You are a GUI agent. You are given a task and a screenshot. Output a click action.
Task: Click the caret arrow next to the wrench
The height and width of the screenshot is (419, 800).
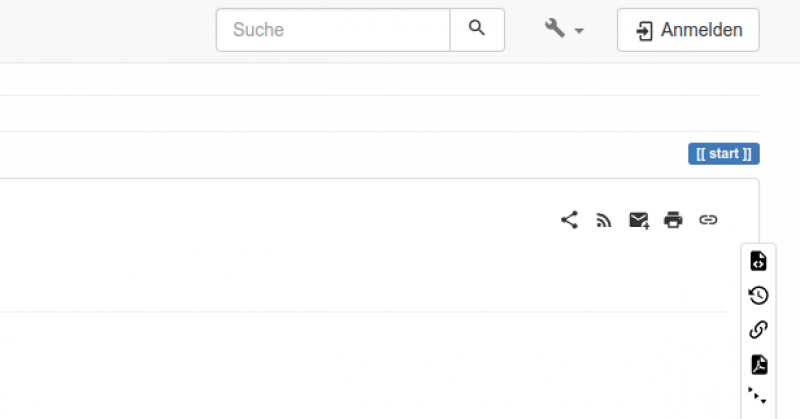(x=579, y=31)
